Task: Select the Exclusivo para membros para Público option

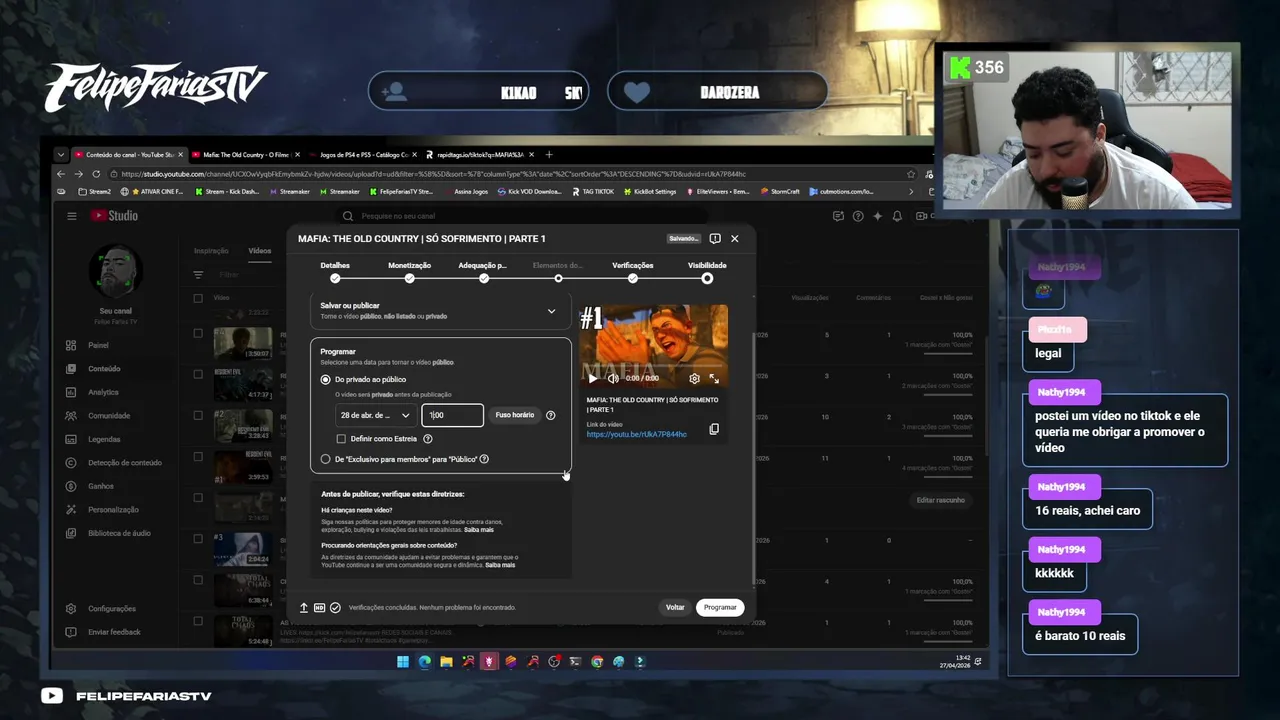Action: tap(325, 459)
